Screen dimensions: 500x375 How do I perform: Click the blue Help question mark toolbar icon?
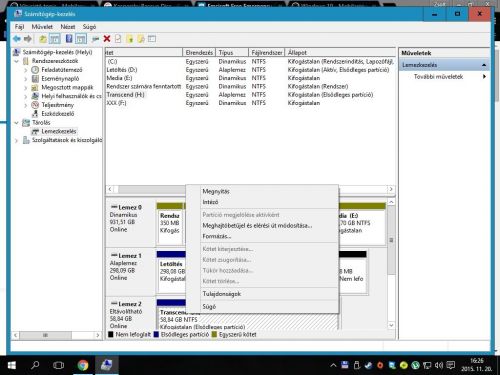click(69, 39)
